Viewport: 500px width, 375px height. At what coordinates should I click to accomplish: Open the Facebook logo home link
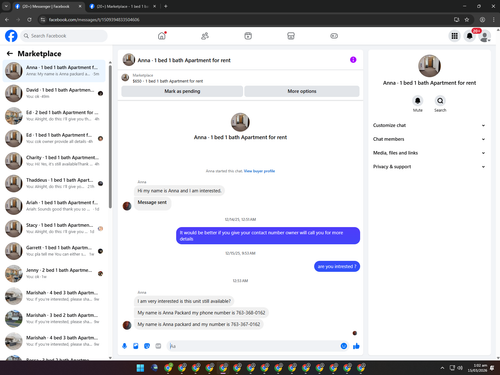(11, 36)
